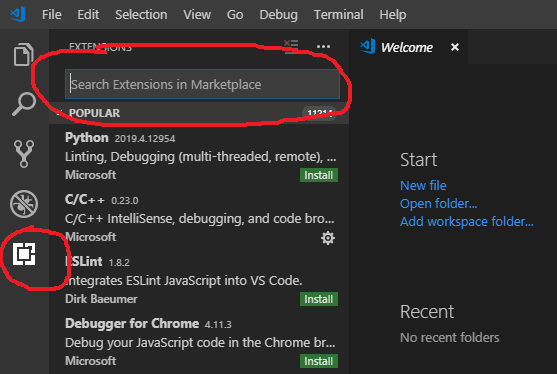The width and height of the screenshot is (557, 374).
Task: Open the Extensions panel more actions ellipsis
Action: [x=323, y=47]
